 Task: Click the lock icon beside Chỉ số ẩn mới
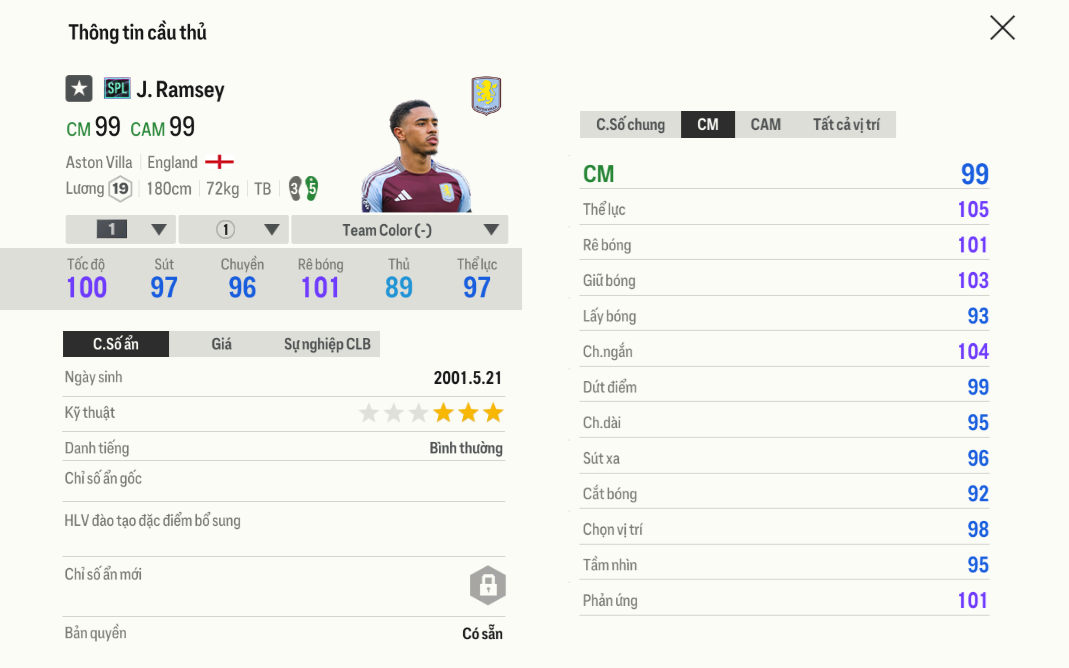coord(488,585)
